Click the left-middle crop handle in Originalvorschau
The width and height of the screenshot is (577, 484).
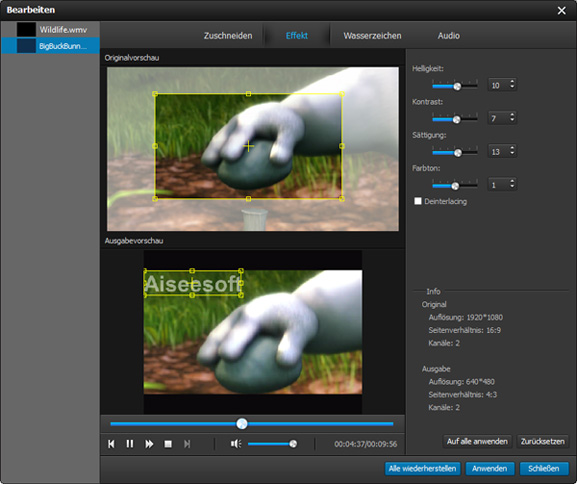click(155, 146)
